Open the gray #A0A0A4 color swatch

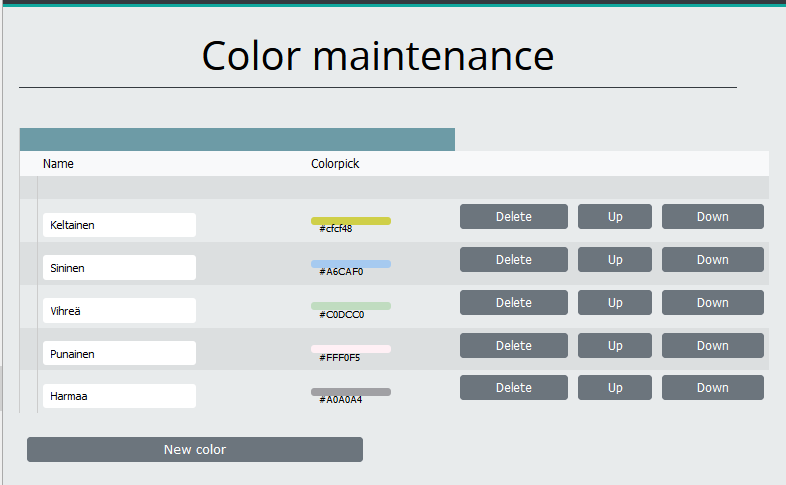350,392
